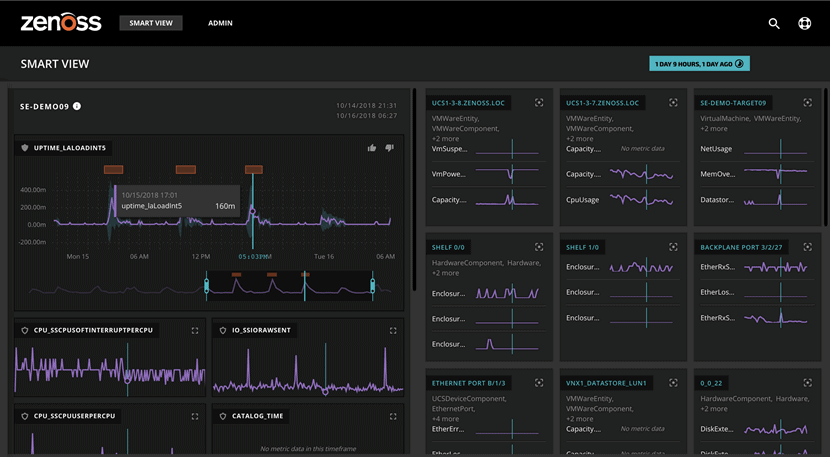Image resolution: width=830 pixels, height=457 pixels.
Task: Open the UCS1-3-7.ZENOSS.LOC entity link
Action: 602,103
